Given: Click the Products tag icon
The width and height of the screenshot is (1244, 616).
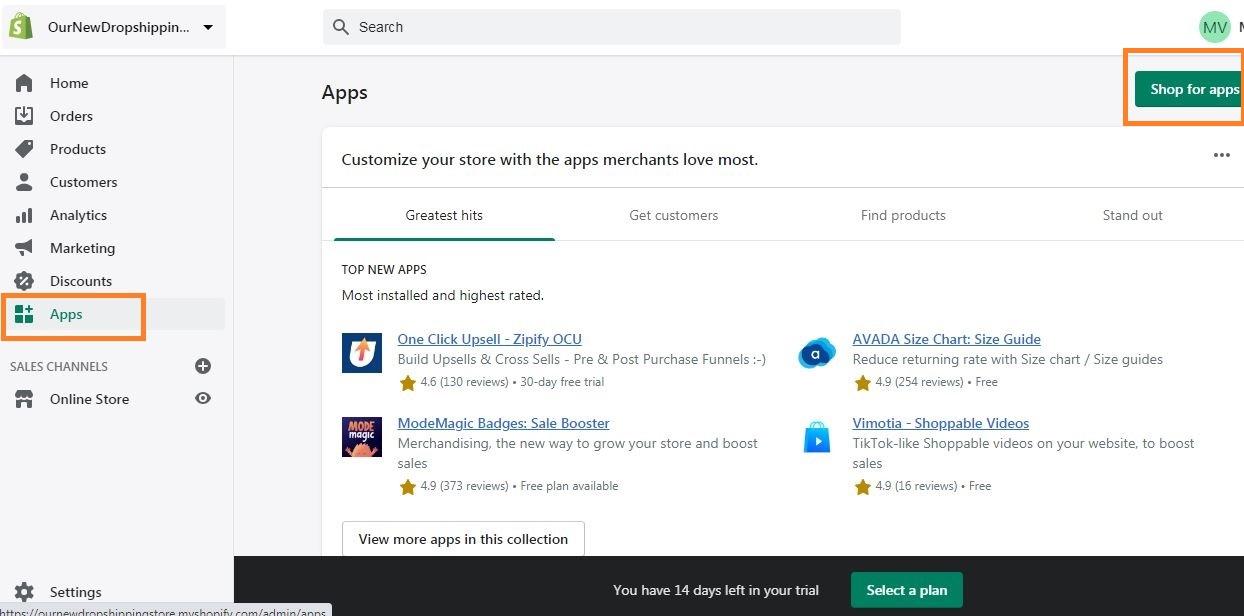Looking at the screenshot, I should tap(24, 149).
